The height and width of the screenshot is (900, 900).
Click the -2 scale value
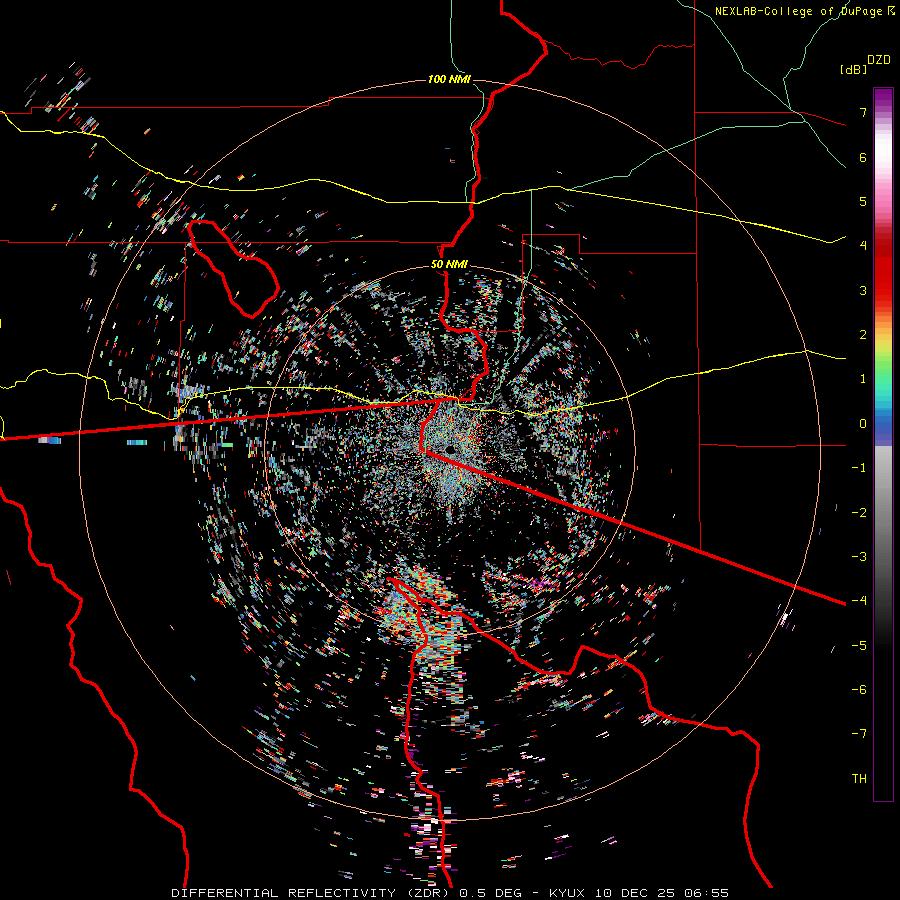[859, 513]
